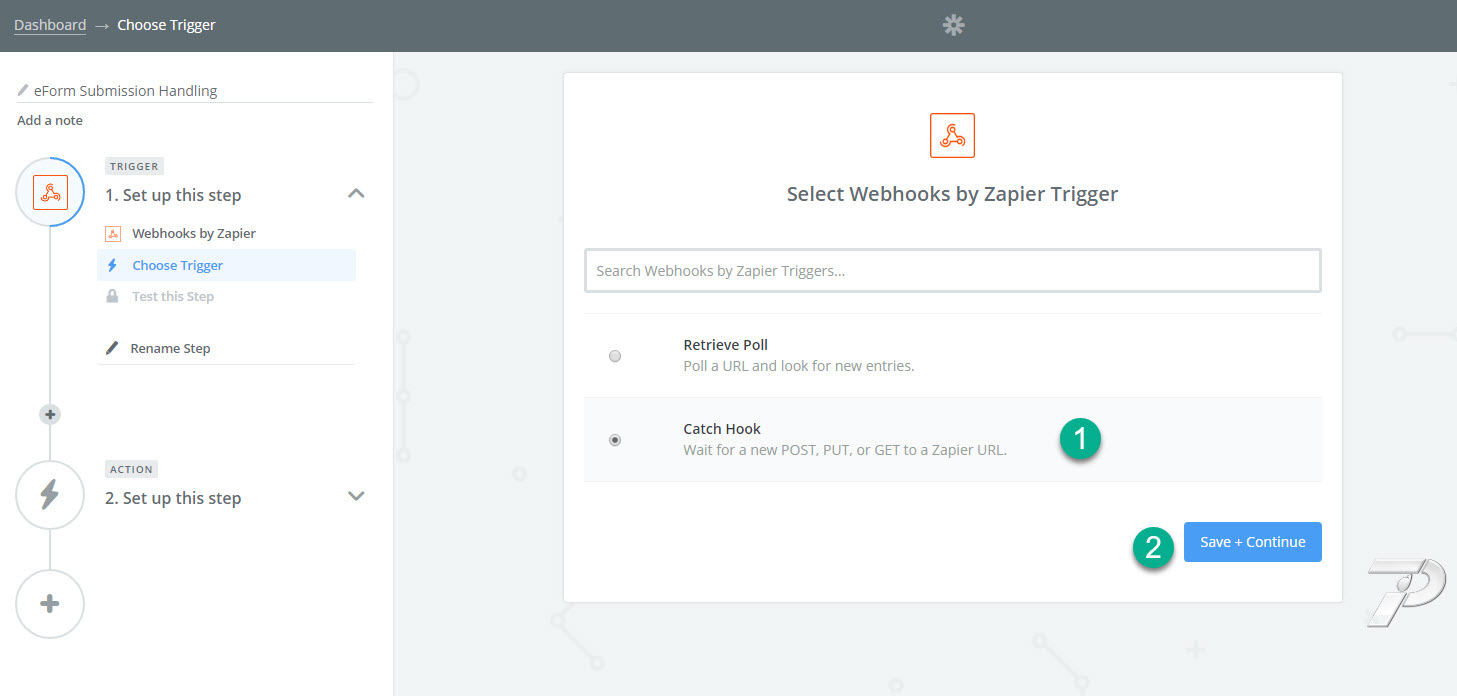Screen dimensions: 1457x696
Task: Select the Retrieve Poll radio button
Action: 615,356
